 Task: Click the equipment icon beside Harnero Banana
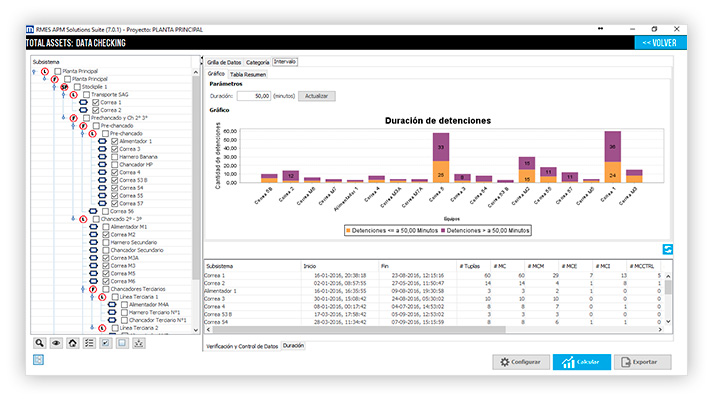pyautogui.click(x=102, y=157)
